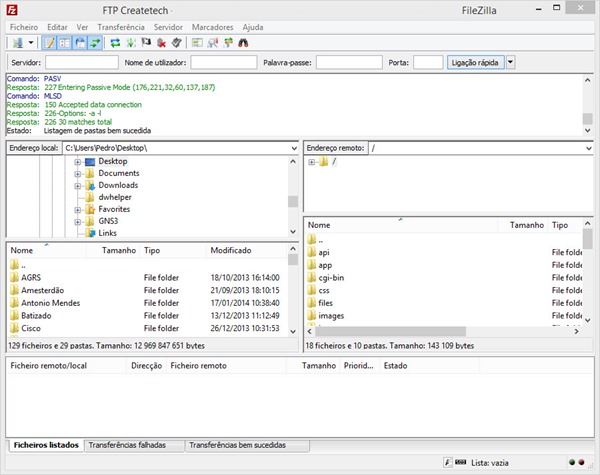Select the Cisco local folder
The width and height of the screenshot is (600, 475).
click(x=31, y=328)
